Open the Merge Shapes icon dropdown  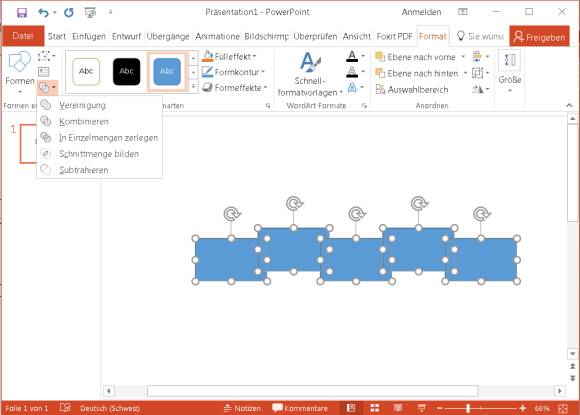click(x=47, y=88)
